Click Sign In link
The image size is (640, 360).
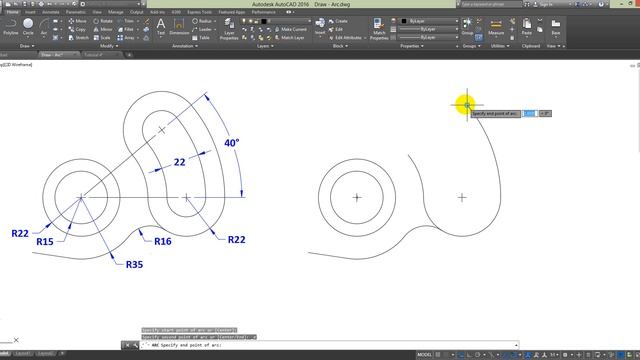547,4
